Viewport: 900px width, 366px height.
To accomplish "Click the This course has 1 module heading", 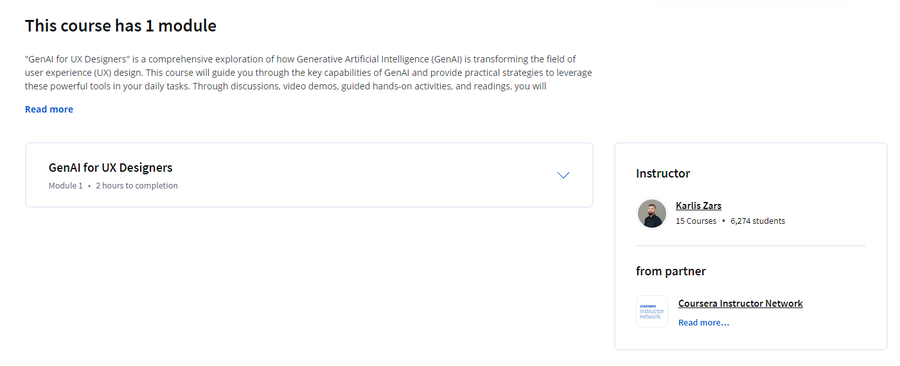I will tap(121, 26).
